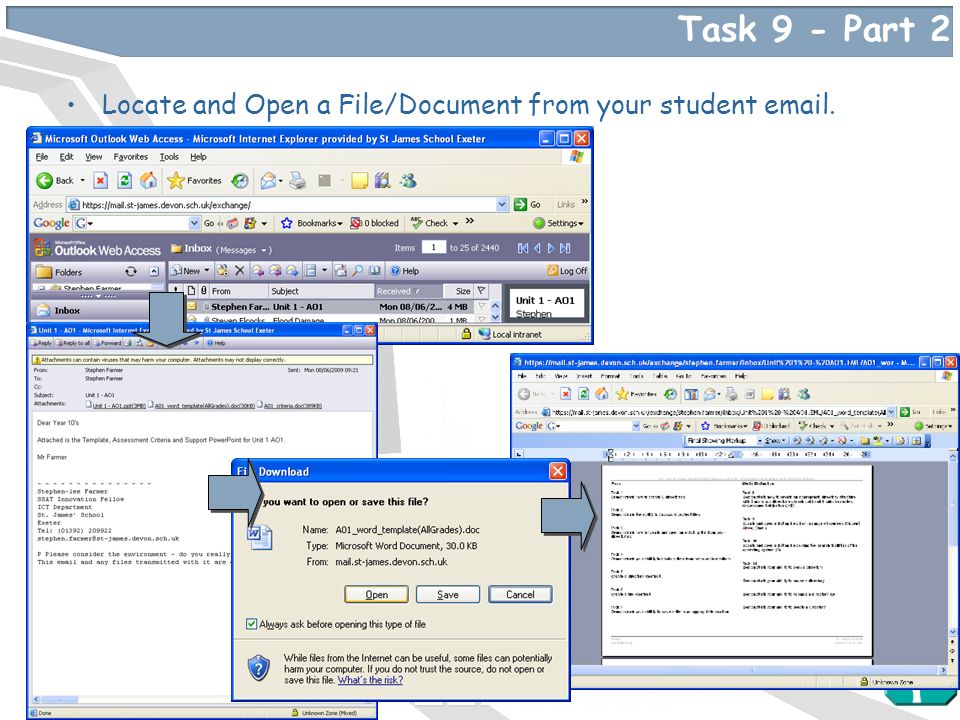Click the Inbox folder in Outlook navigation pane
This screenshot has width=960, height=720.
pos(66,310)
